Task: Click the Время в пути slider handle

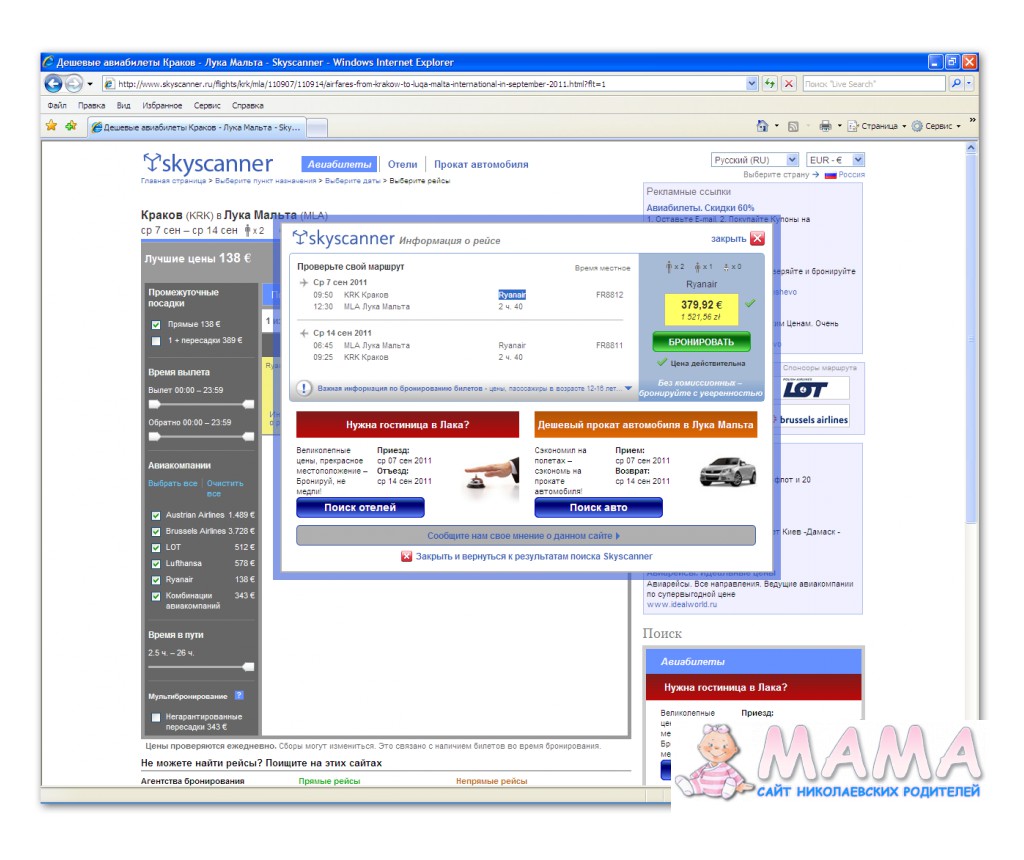Action: 249,666
